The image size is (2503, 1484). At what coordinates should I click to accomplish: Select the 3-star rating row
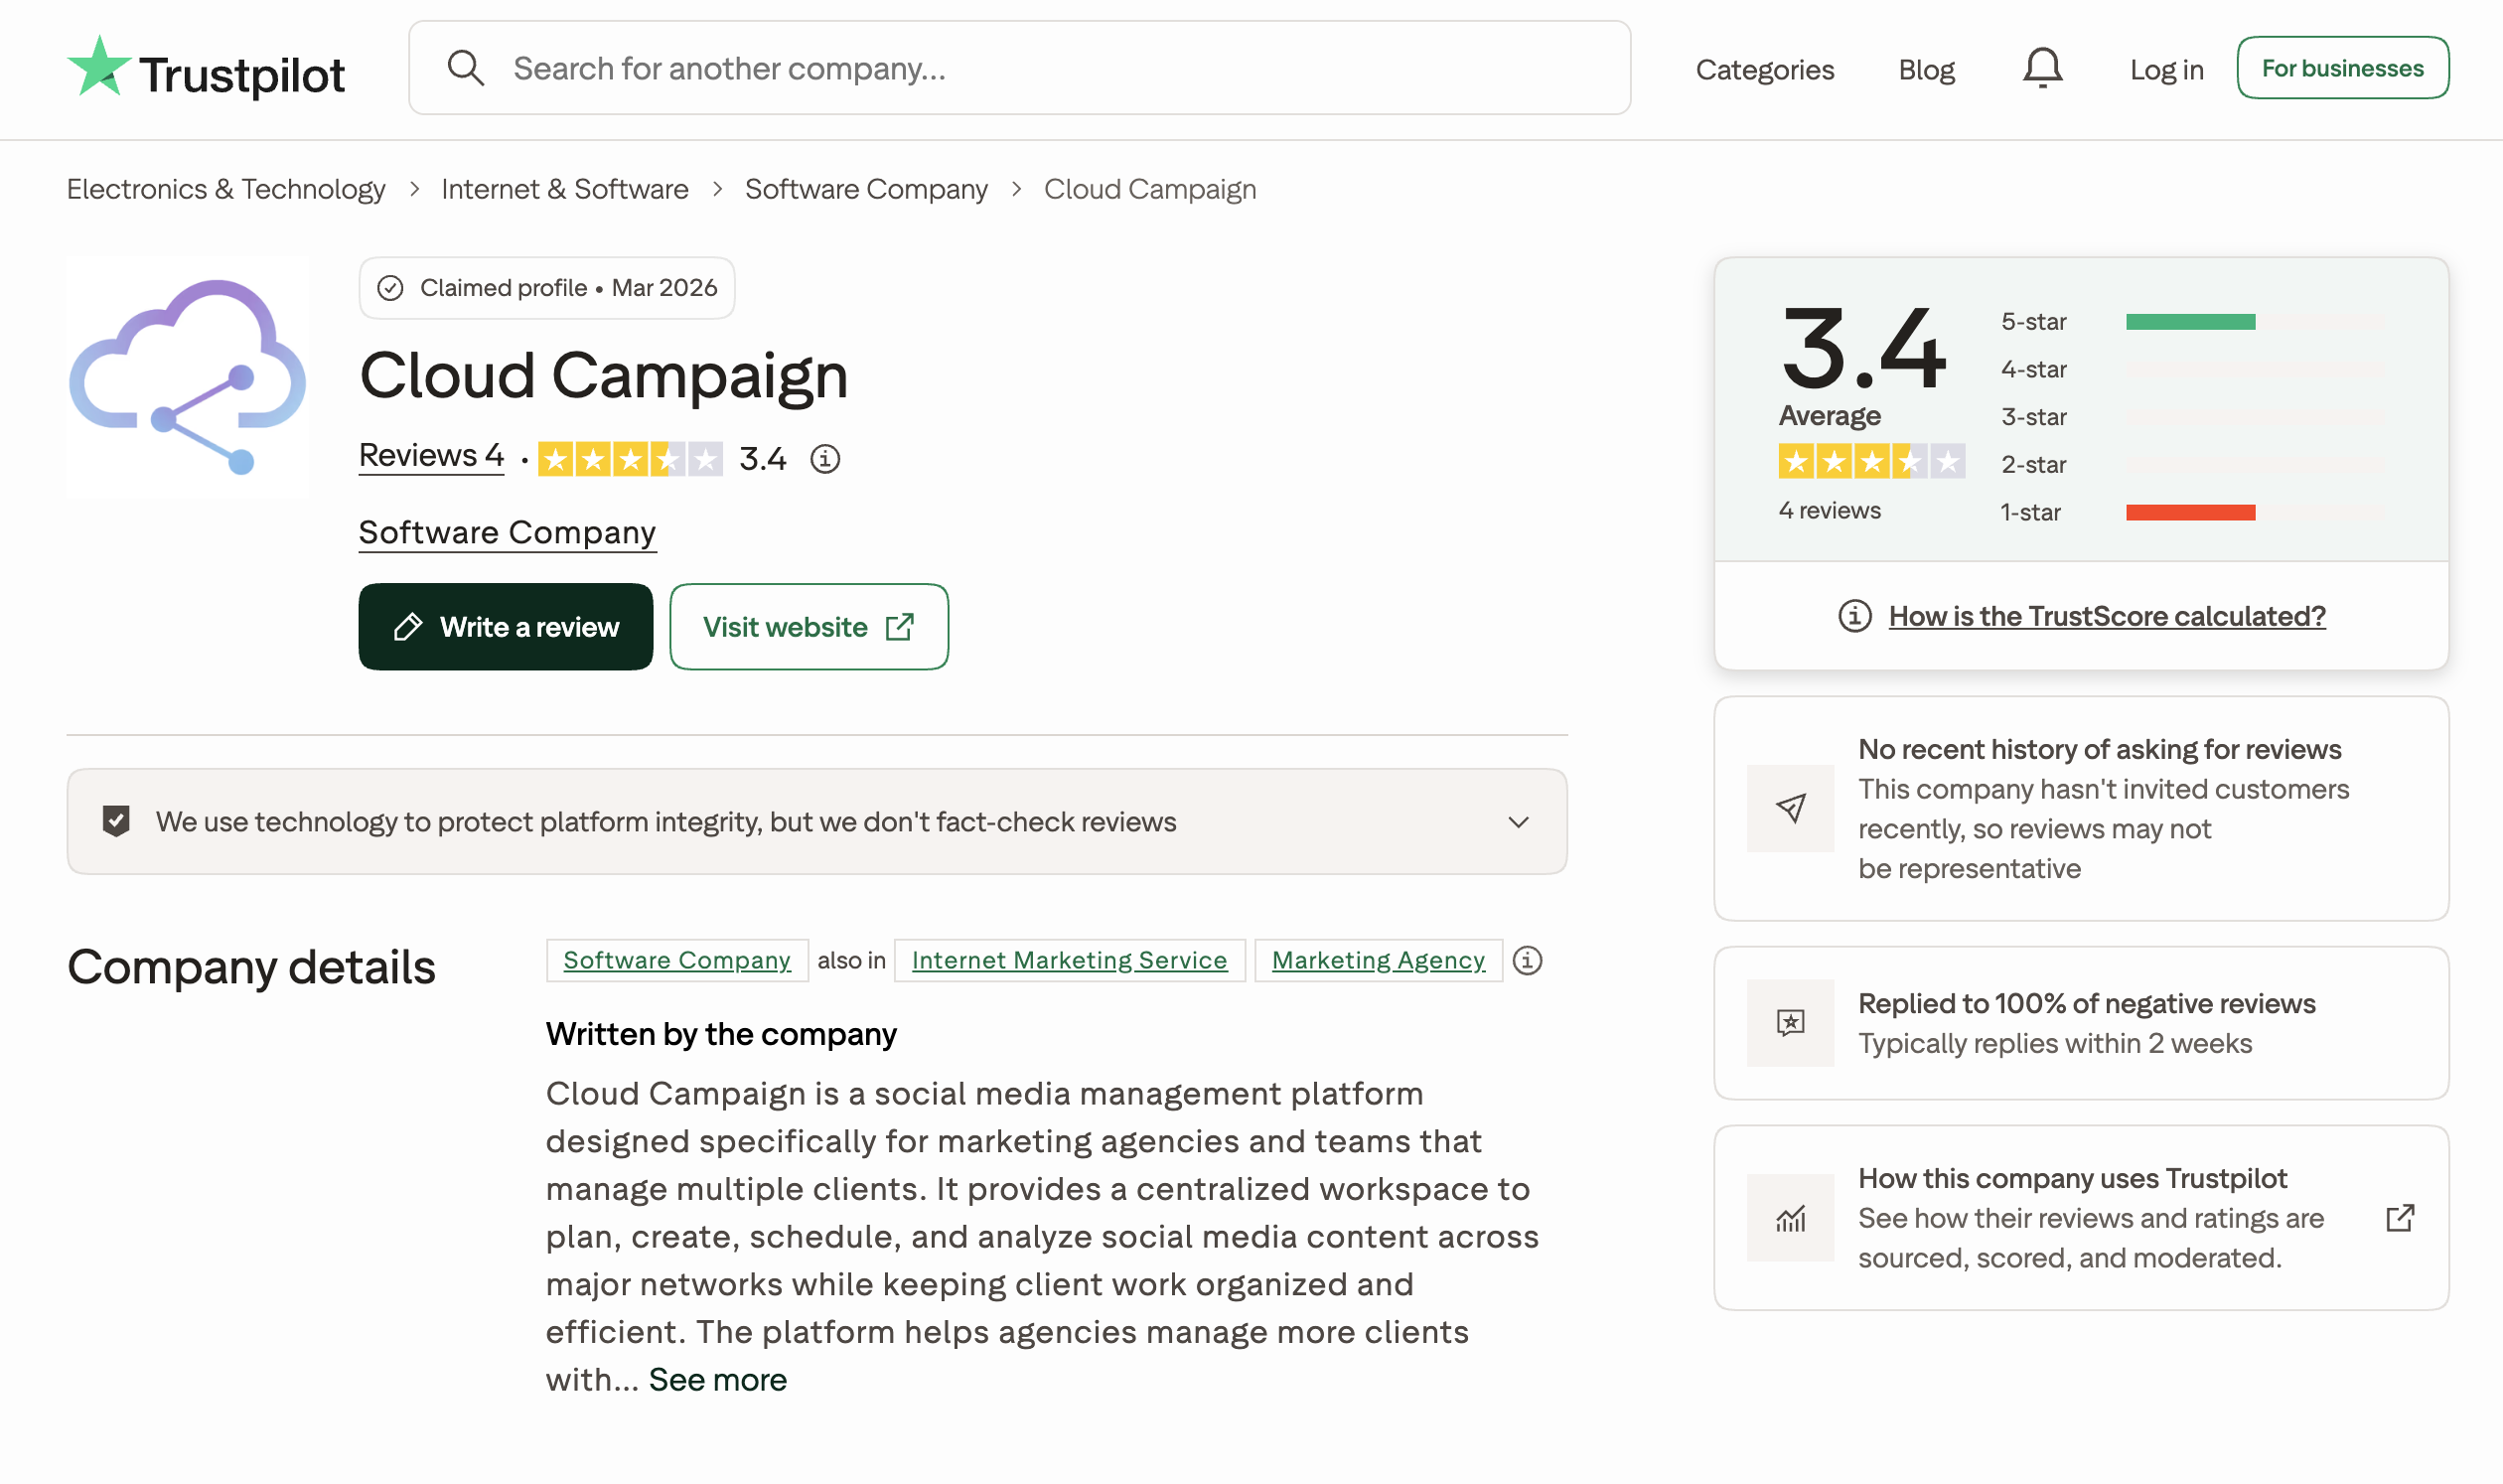click(2191, 417)
